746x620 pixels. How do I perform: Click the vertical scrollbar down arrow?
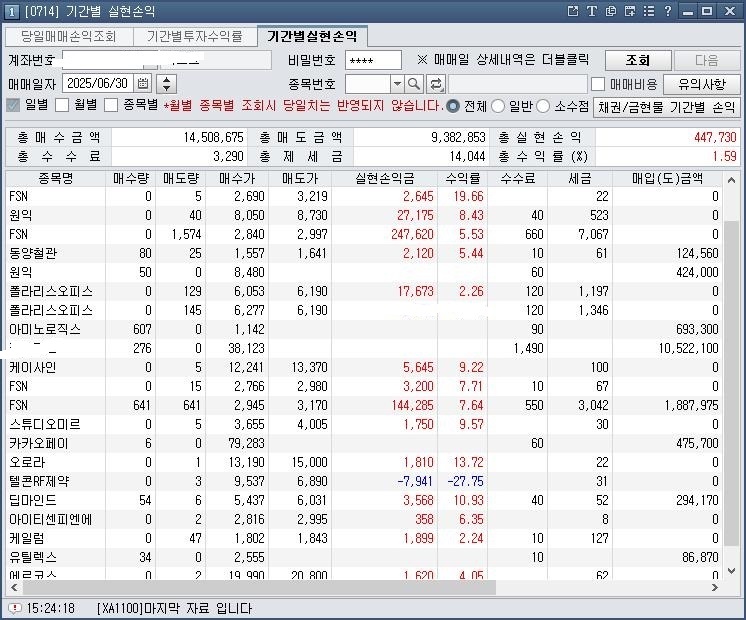click(732, 571)
